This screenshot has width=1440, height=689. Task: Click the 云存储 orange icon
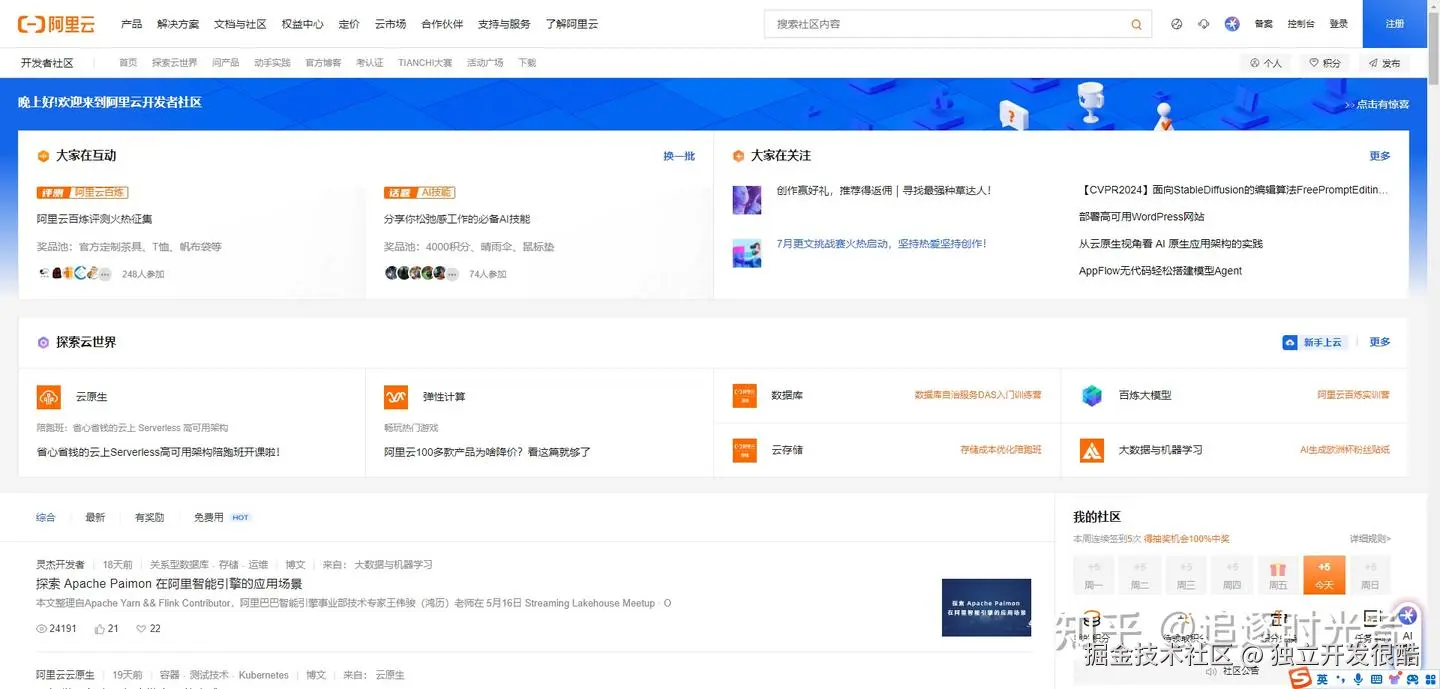744,450
